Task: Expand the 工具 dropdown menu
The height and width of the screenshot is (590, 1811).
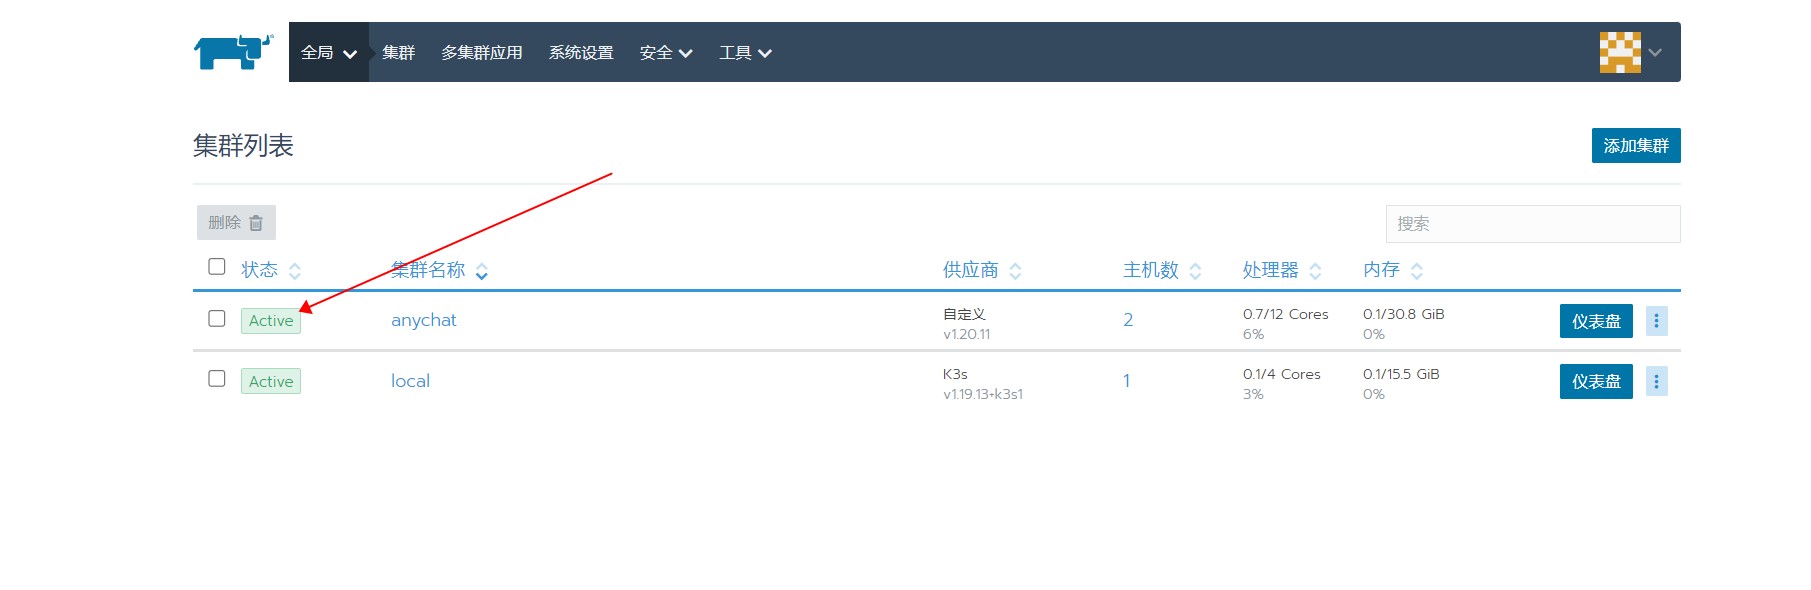Action: point(745,52)
